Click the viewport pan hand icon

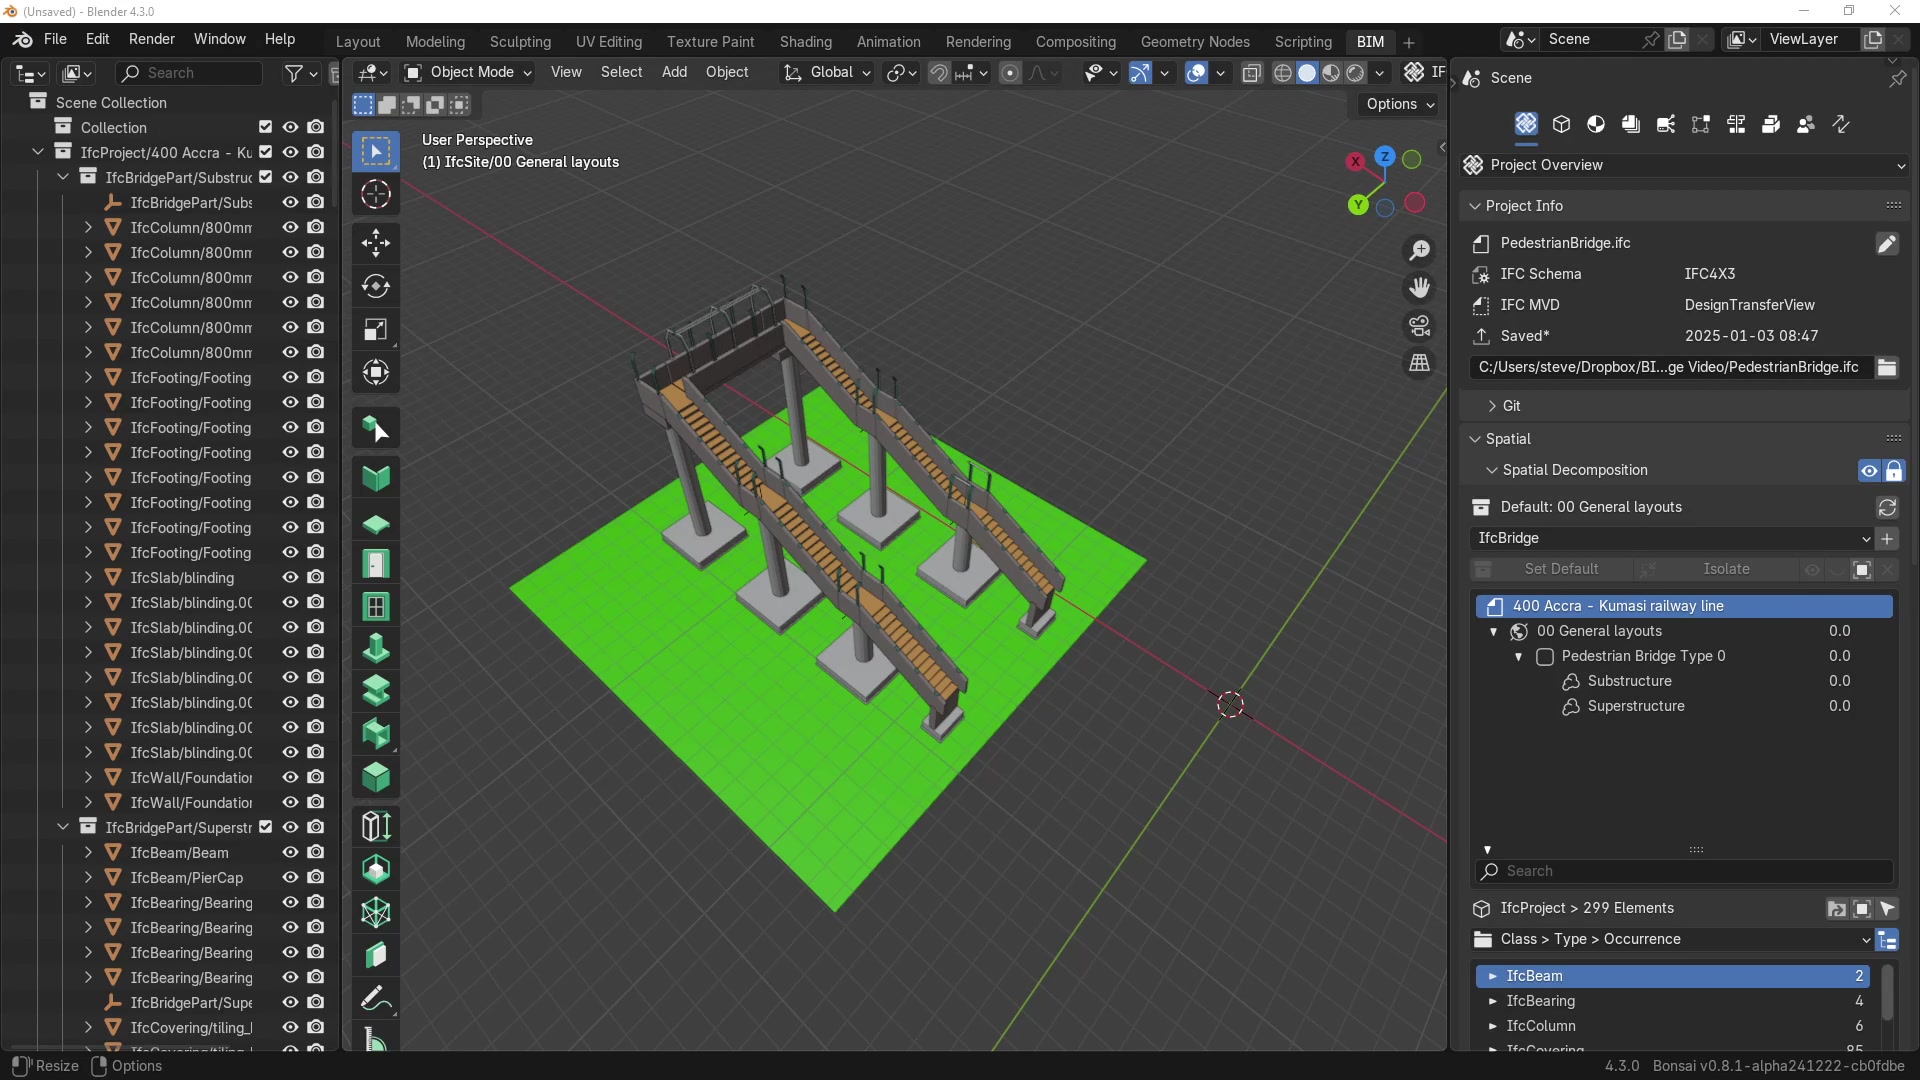1420,288
